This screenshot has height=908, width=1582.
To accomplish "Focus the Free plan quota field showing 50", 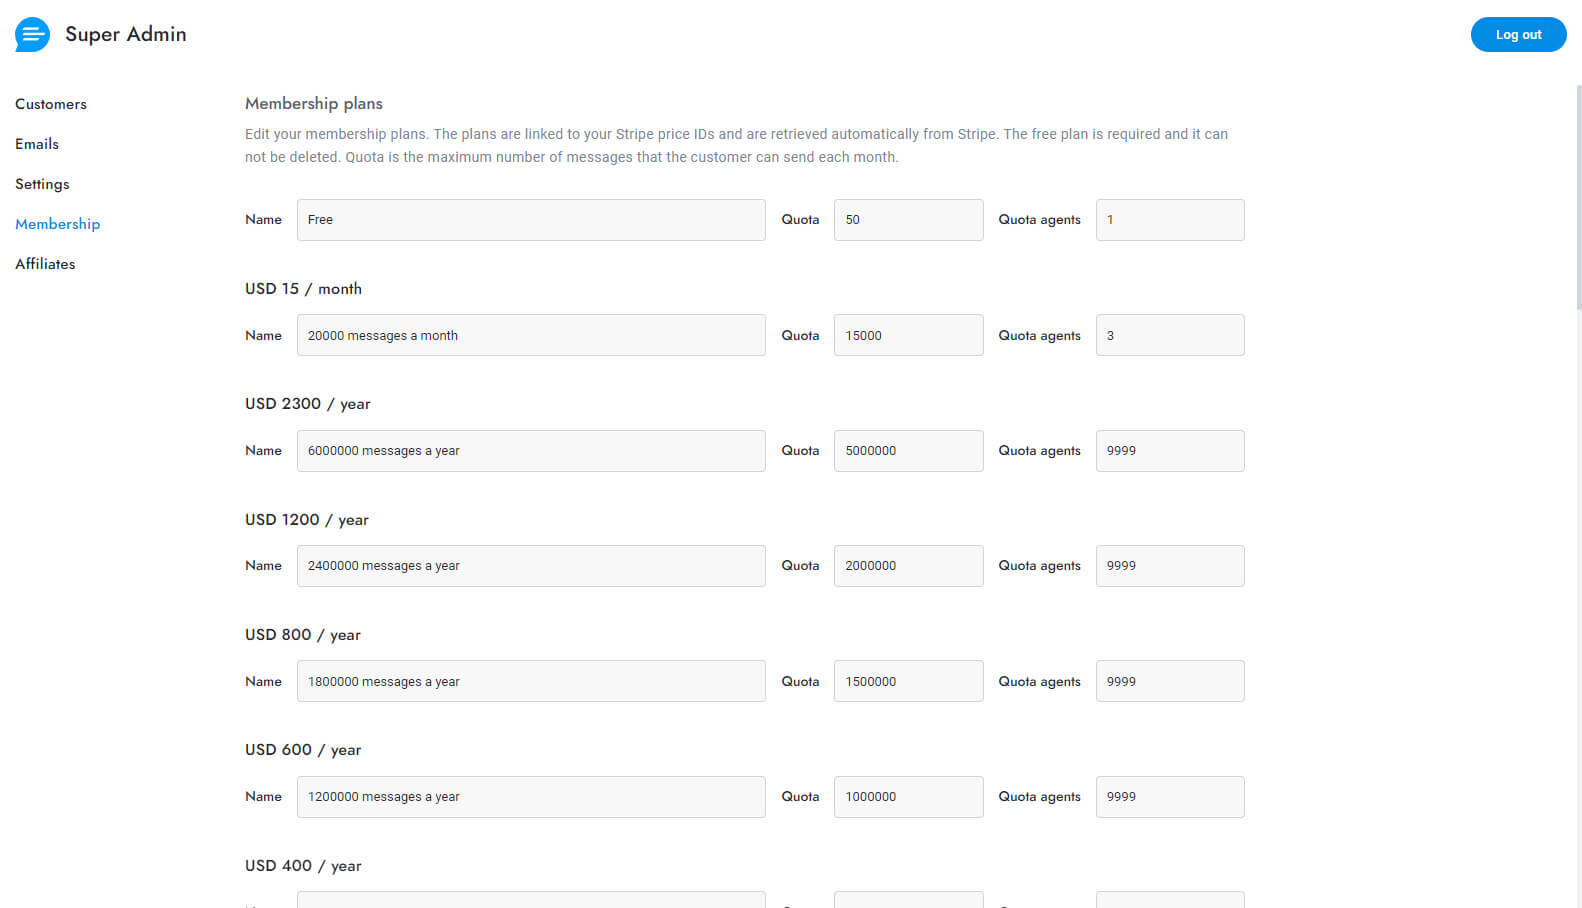I will [x=908, y=220].
